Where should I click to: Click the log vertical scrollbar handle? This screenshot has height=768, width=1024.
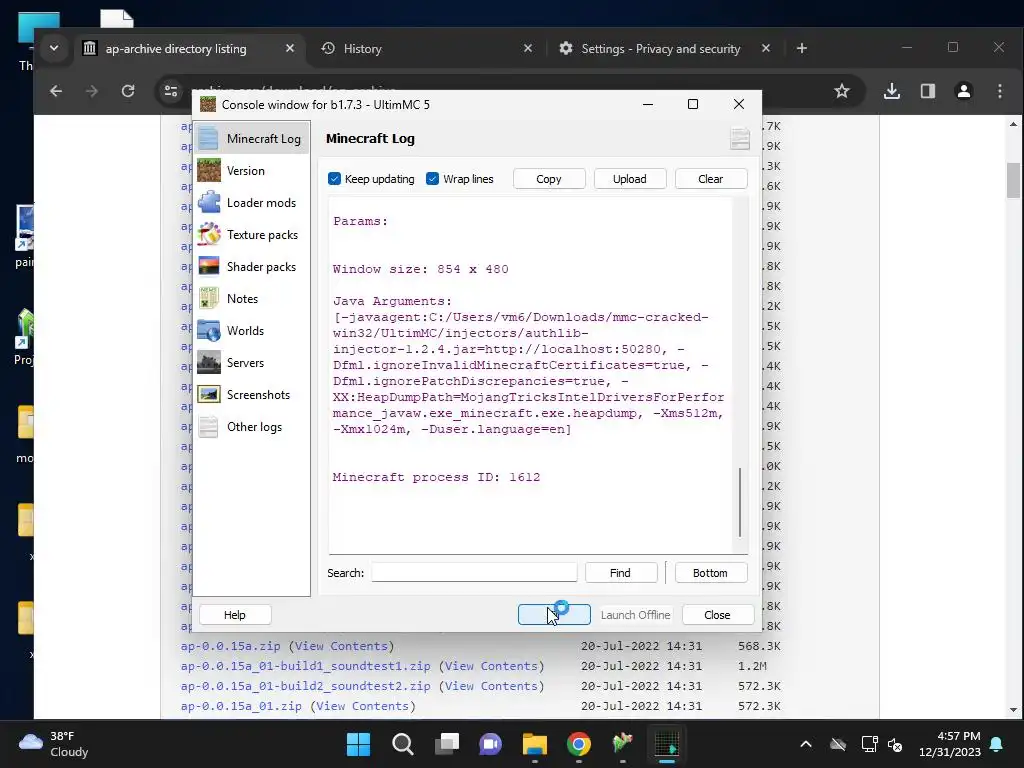click(740, 502)
